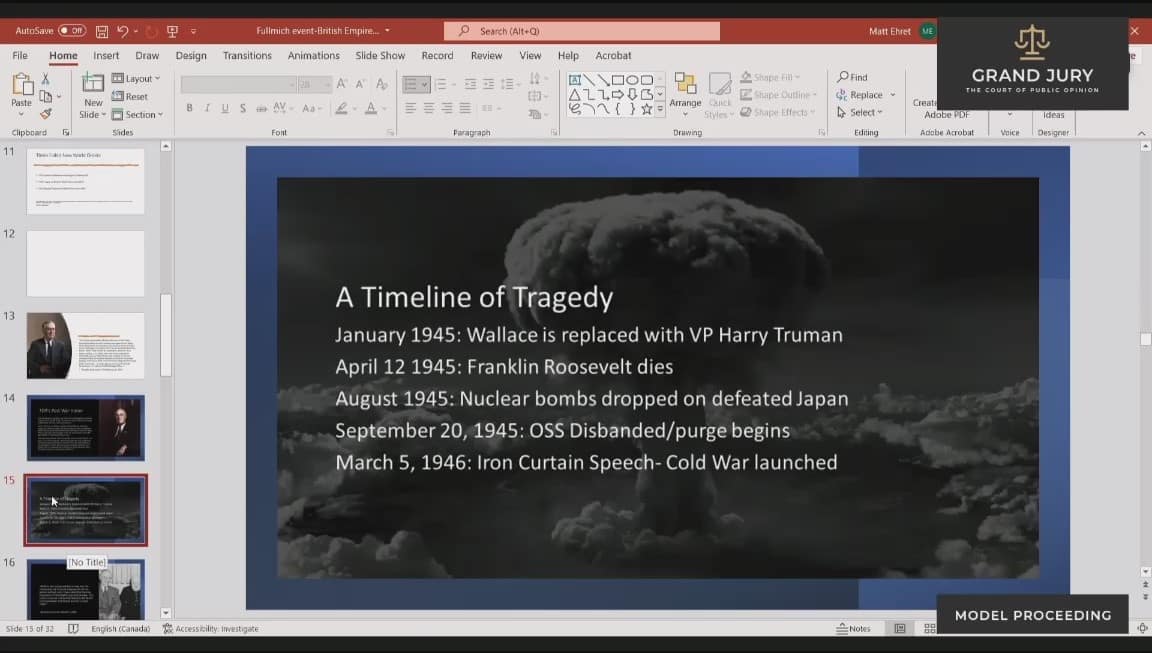Select slide 14 thumbnail

click(86, 427)
